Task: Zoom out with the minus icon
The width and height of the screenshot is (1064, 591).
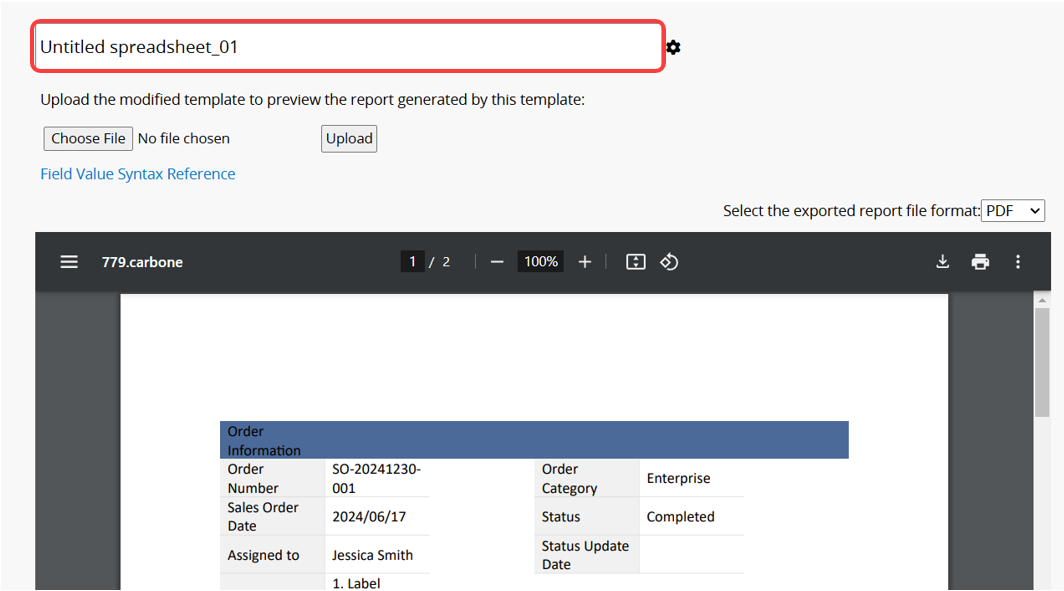Action: pos(497,262)
